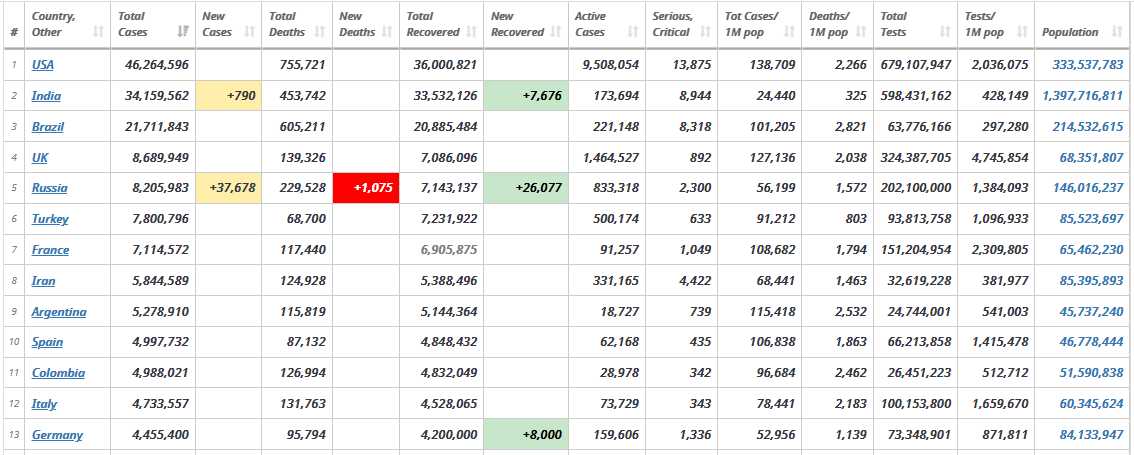Select USA total cases 46,264,596

click(157, 64)
